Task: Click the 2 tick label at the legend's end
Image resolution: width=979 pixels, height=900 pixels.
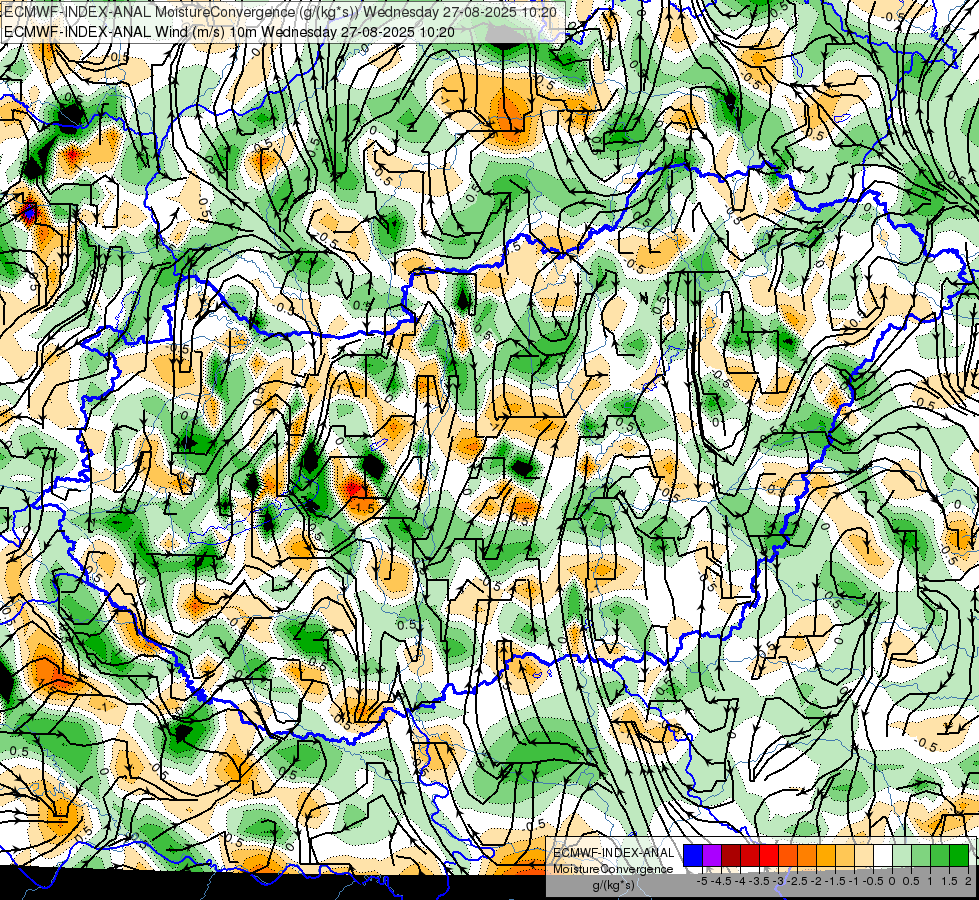Action: click(x=968, y=881)
